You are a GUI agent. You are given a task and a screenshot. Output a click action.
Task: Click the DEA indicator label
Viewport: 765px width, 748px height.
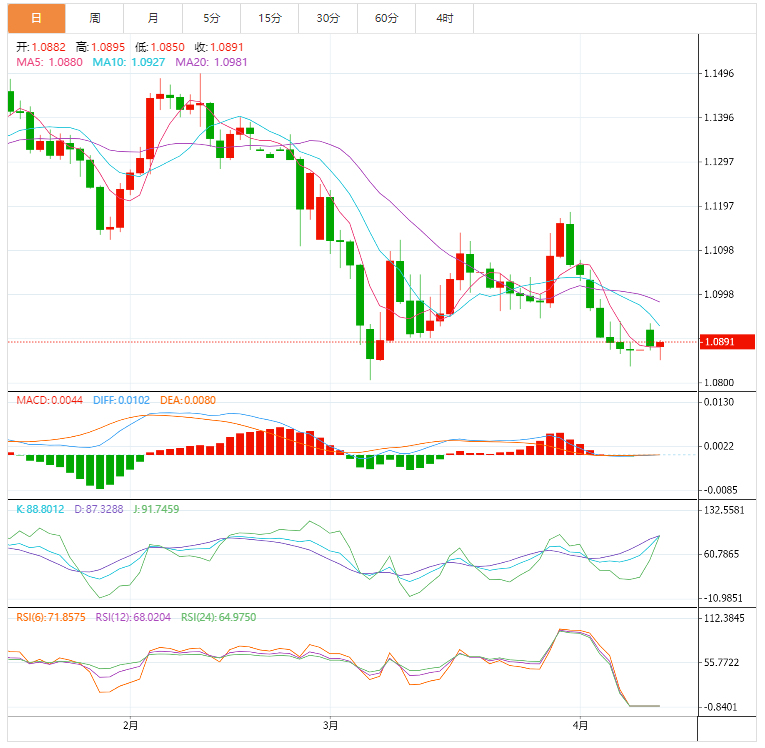click(188, 401)
